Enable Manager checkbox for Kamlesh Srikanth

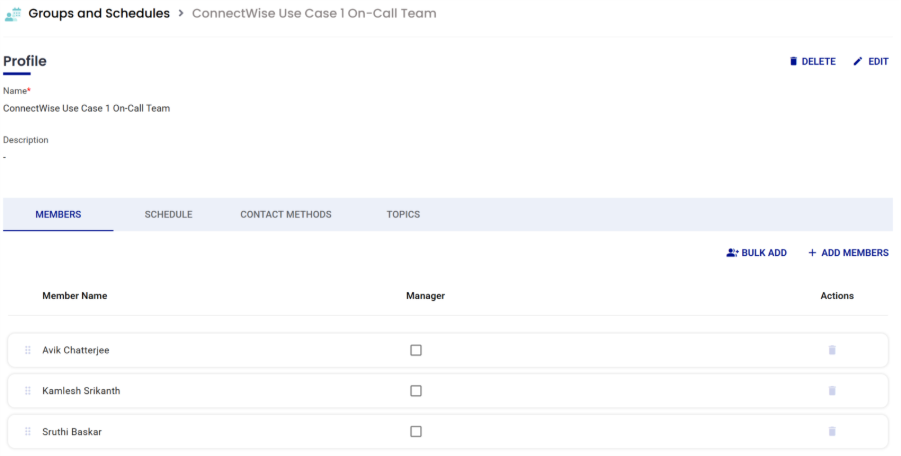[416, 391]
